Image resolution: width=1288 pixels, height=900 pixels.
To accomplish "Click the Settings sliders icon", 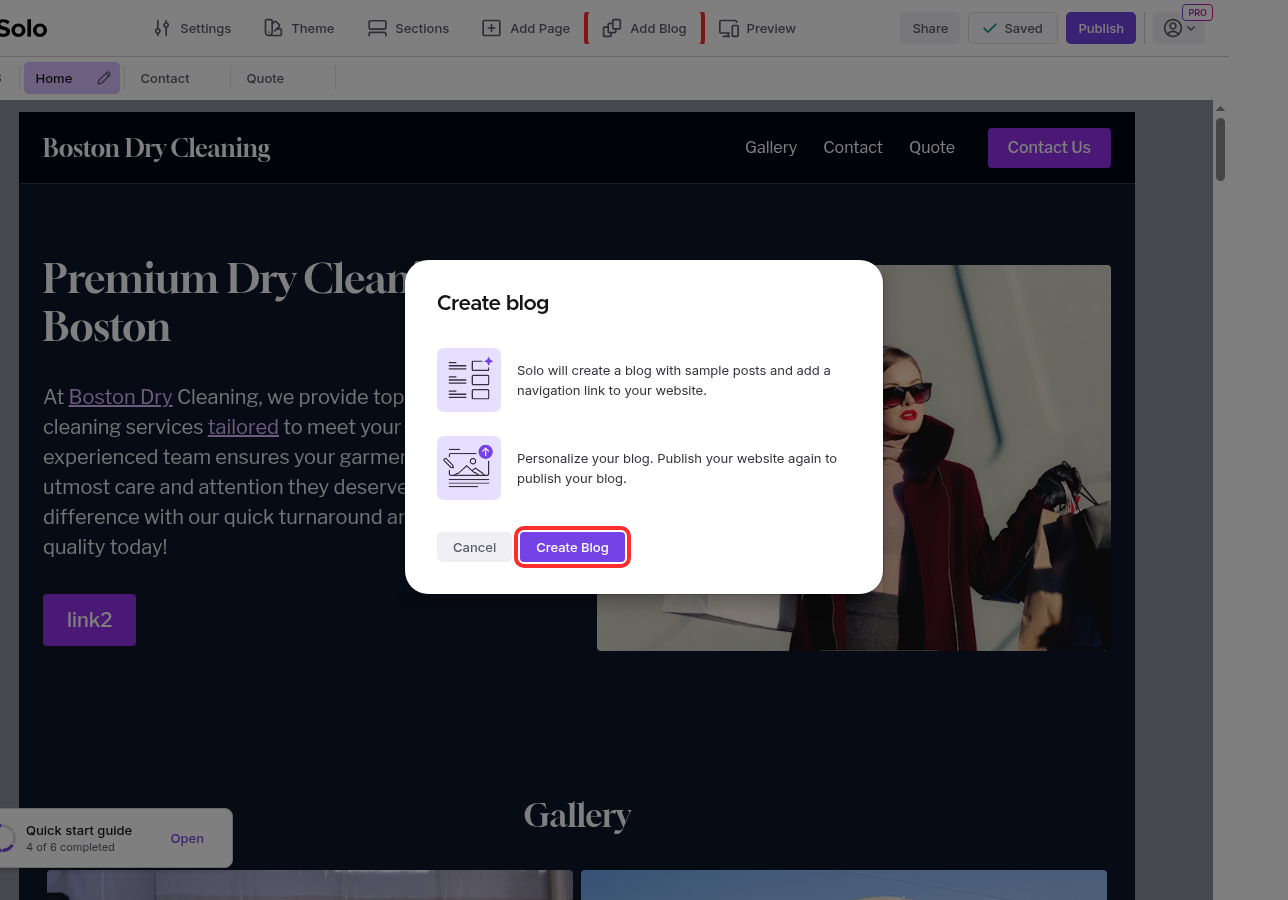I will point(162,28).
